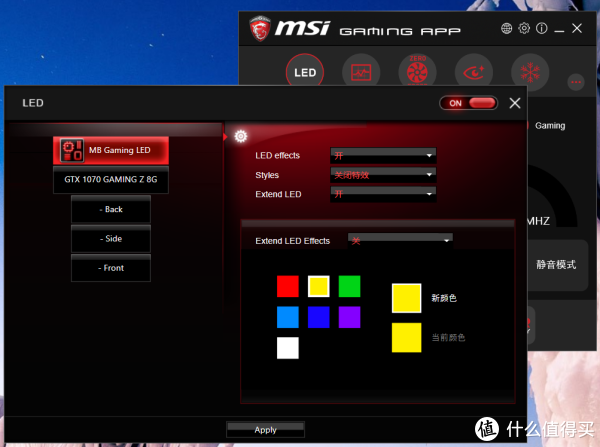Pick the yellow swatch in the palette
Image resolution: width=600 pixels, height=447 pixels.
(319, 286)
